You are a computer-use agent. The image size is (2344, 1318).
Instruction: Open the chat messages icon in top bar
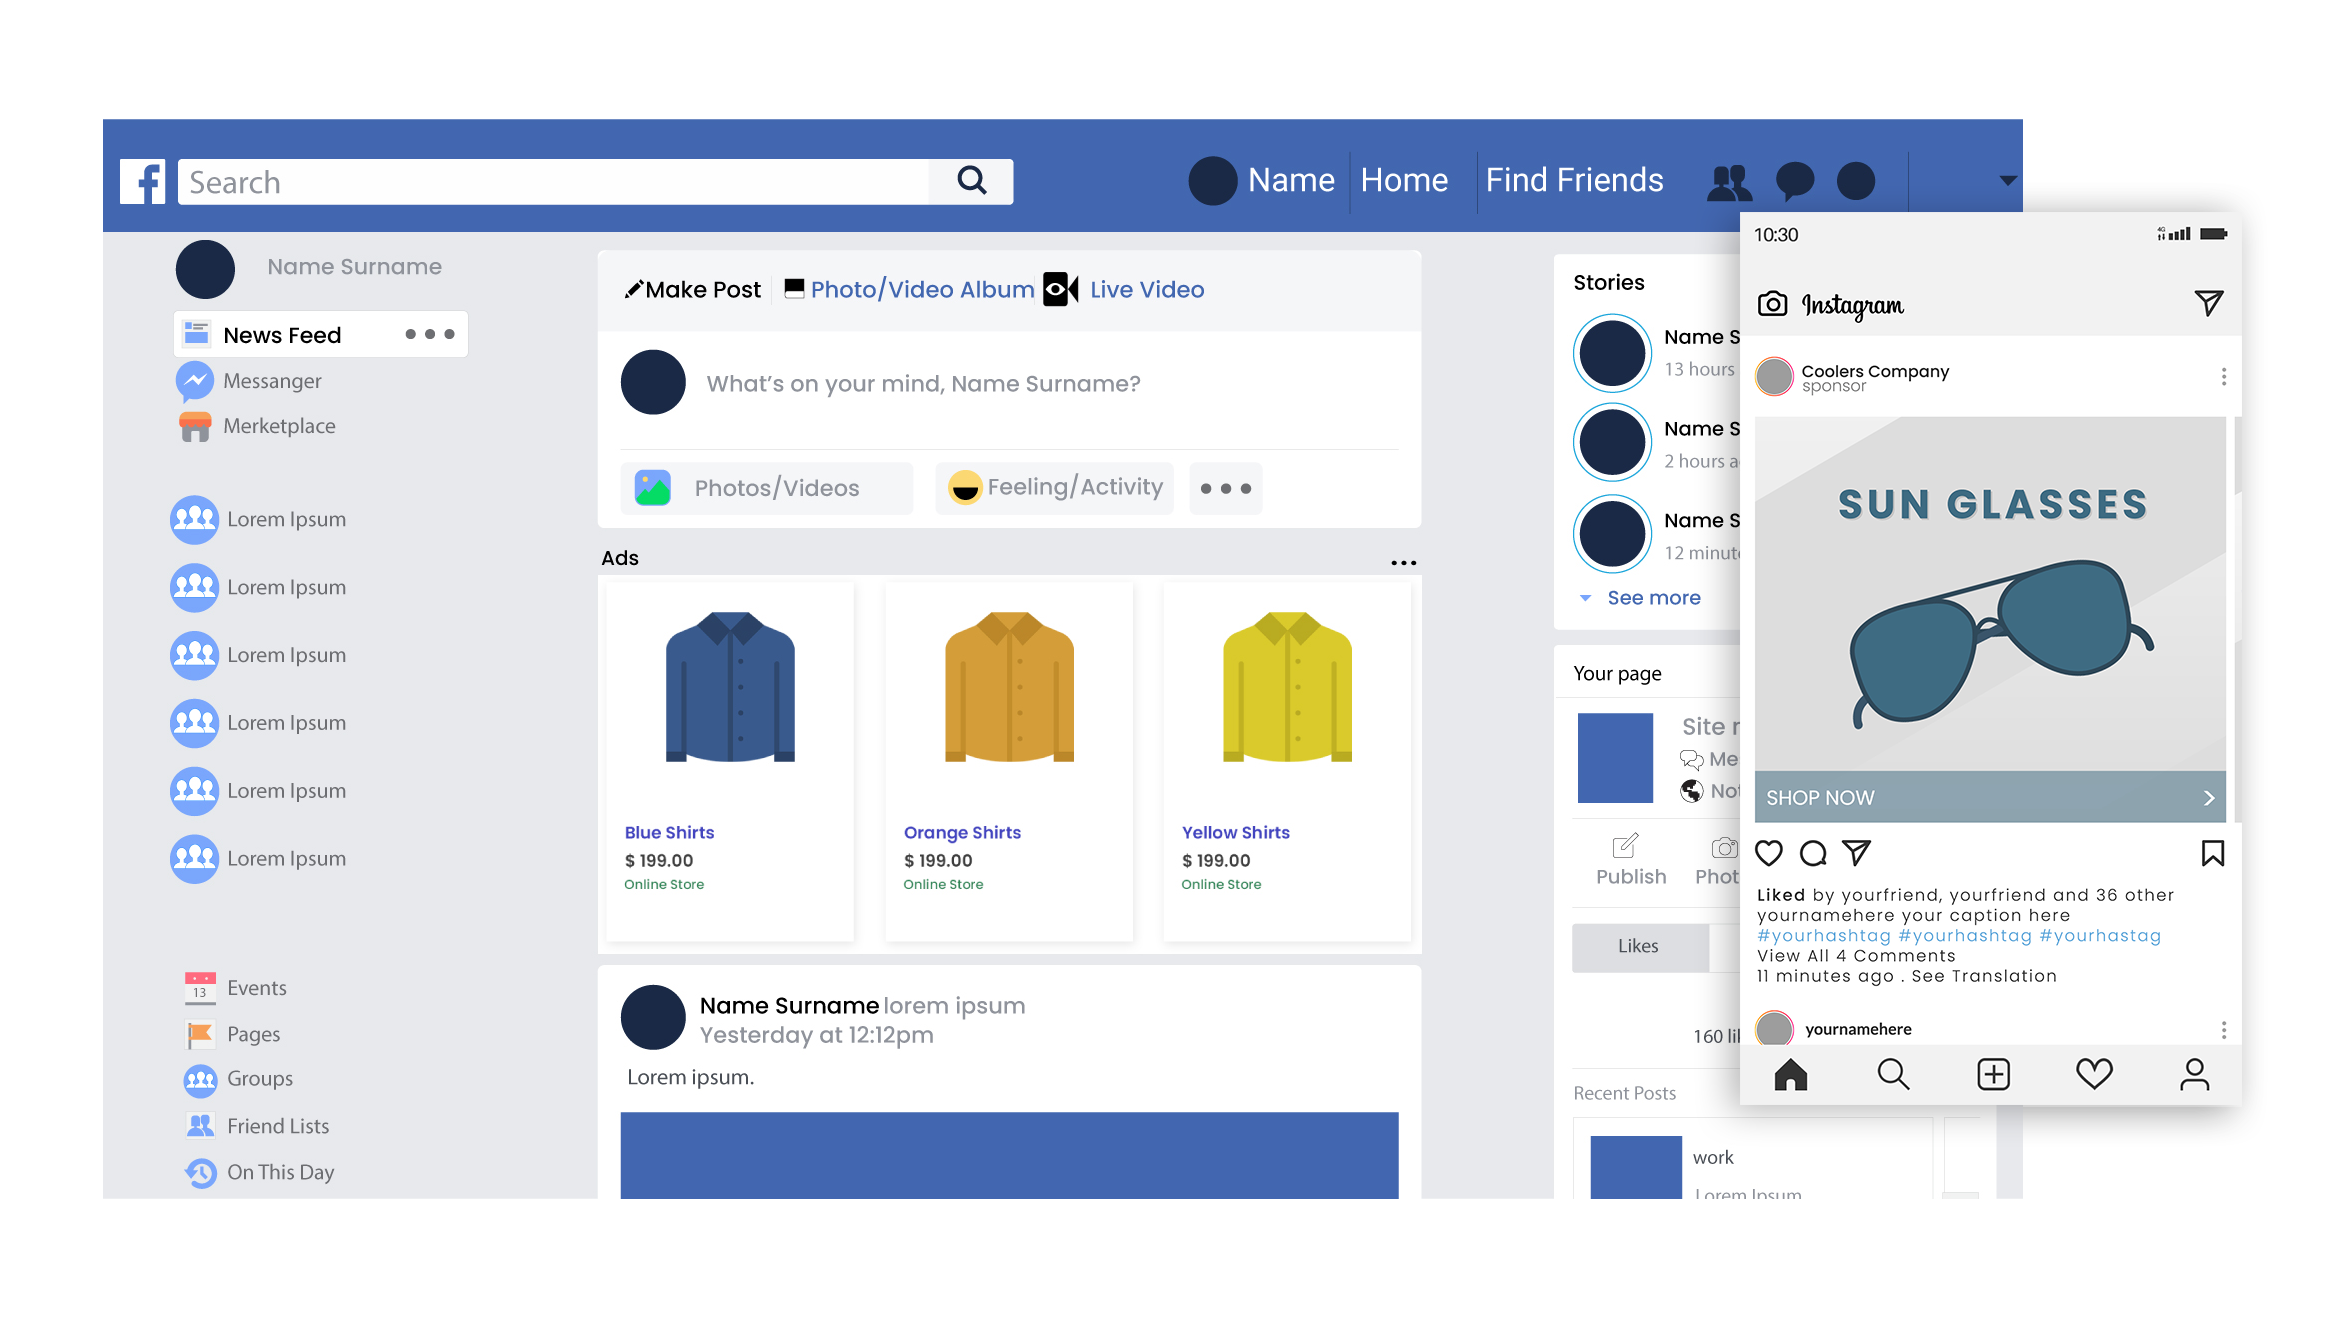click(1795, 180)
